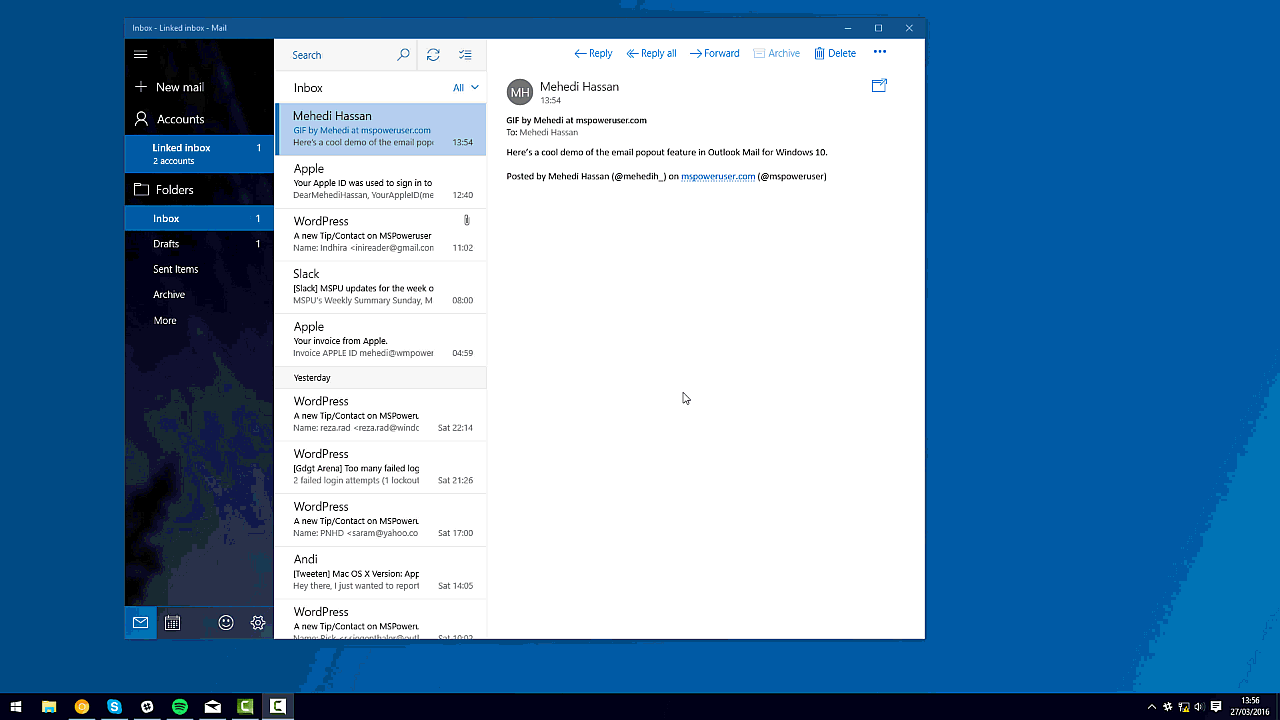This screenshot has width=1280, height=720.
Task: Open Mail settings with the gear icon
Action: [x=257, y=622]
